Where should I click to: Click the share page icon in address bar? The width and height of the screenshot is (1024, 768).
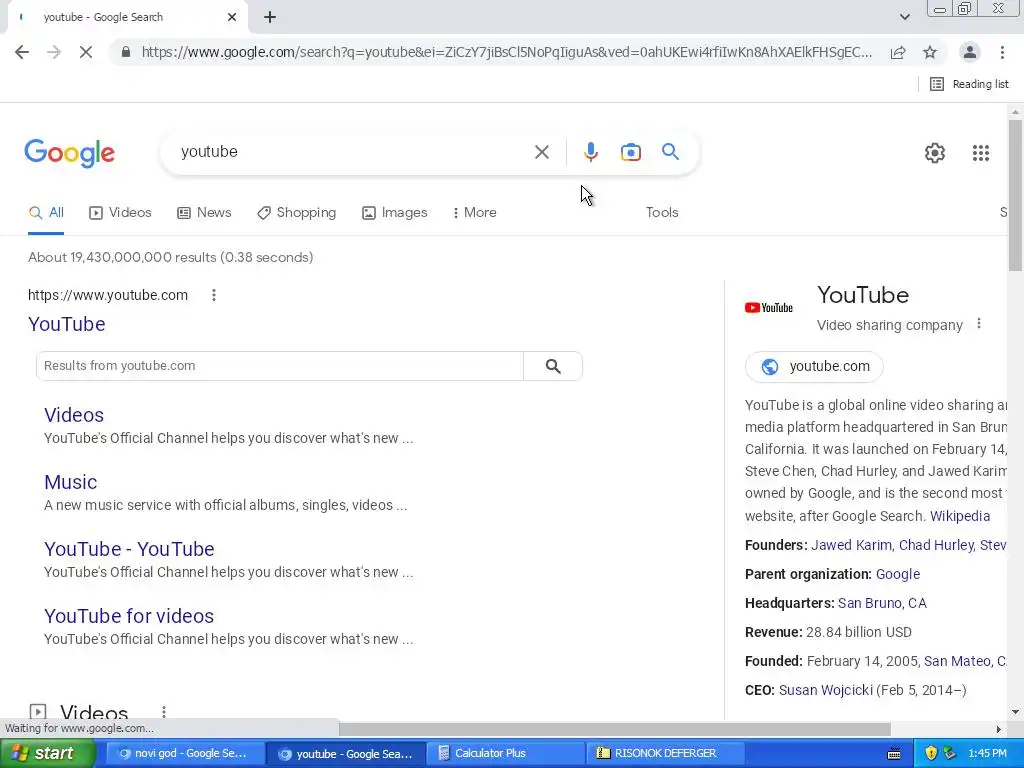point(898,52)
